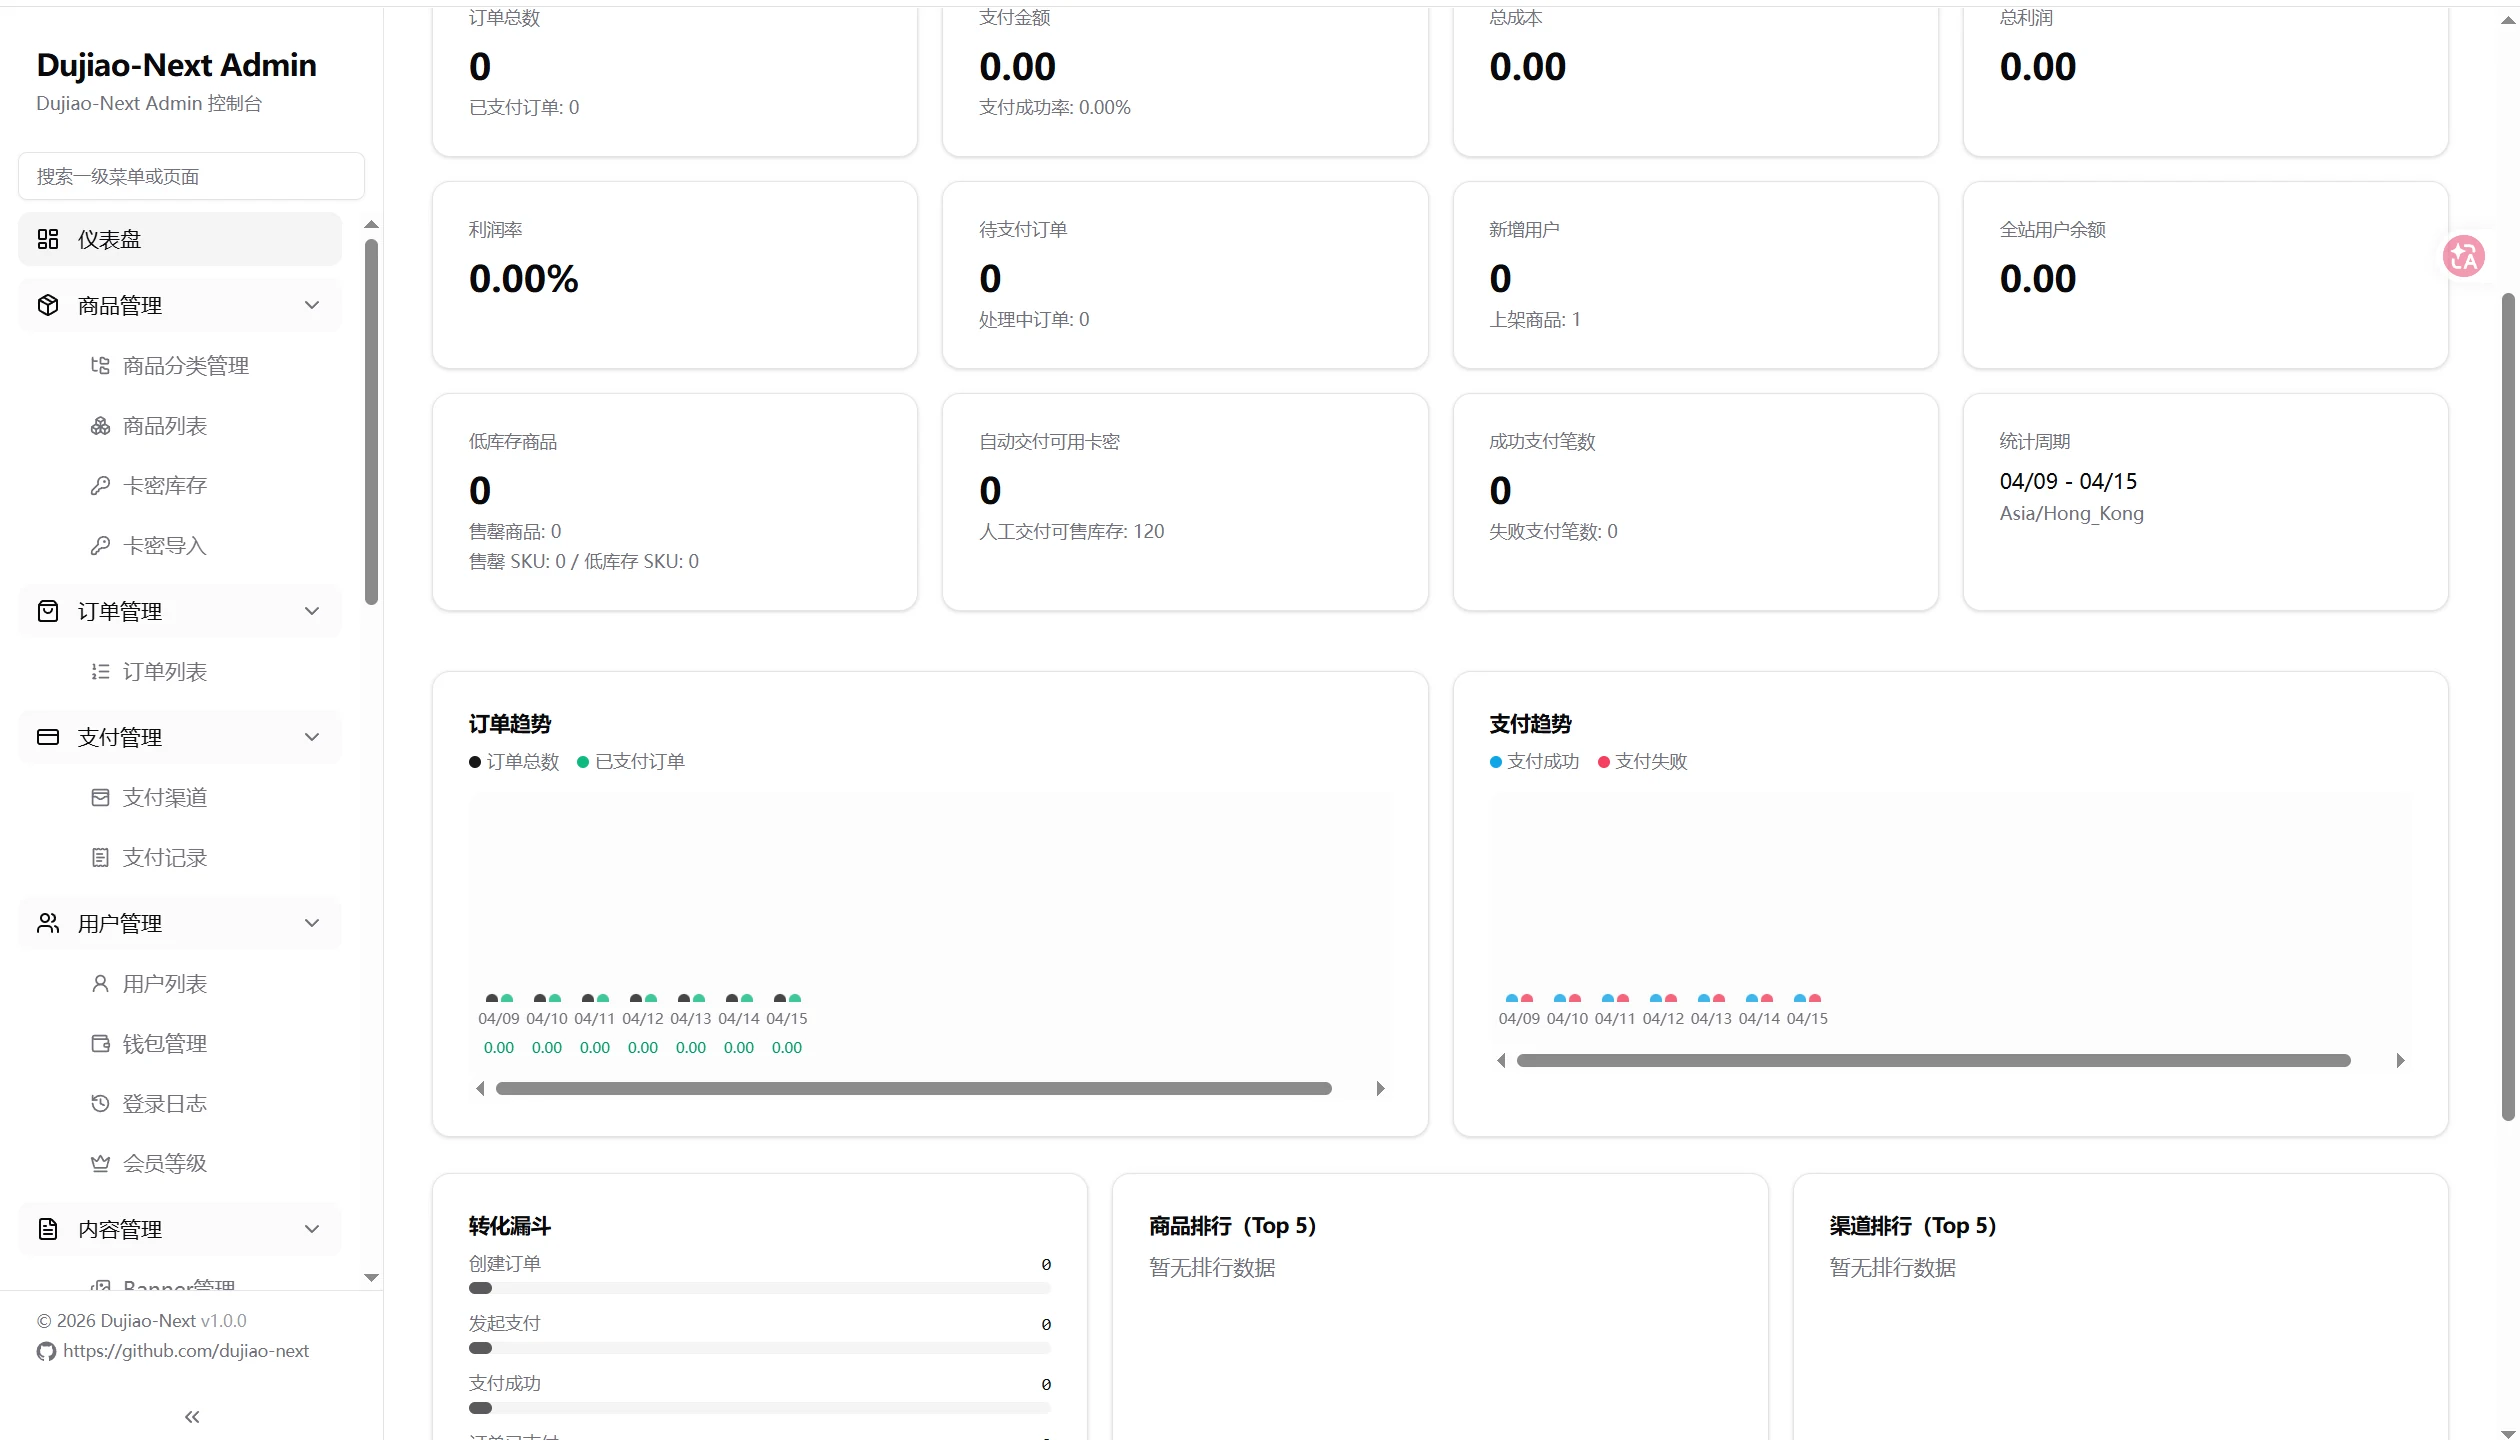Toggle 支付失败 legend in payment trend

pos(1642,762)
